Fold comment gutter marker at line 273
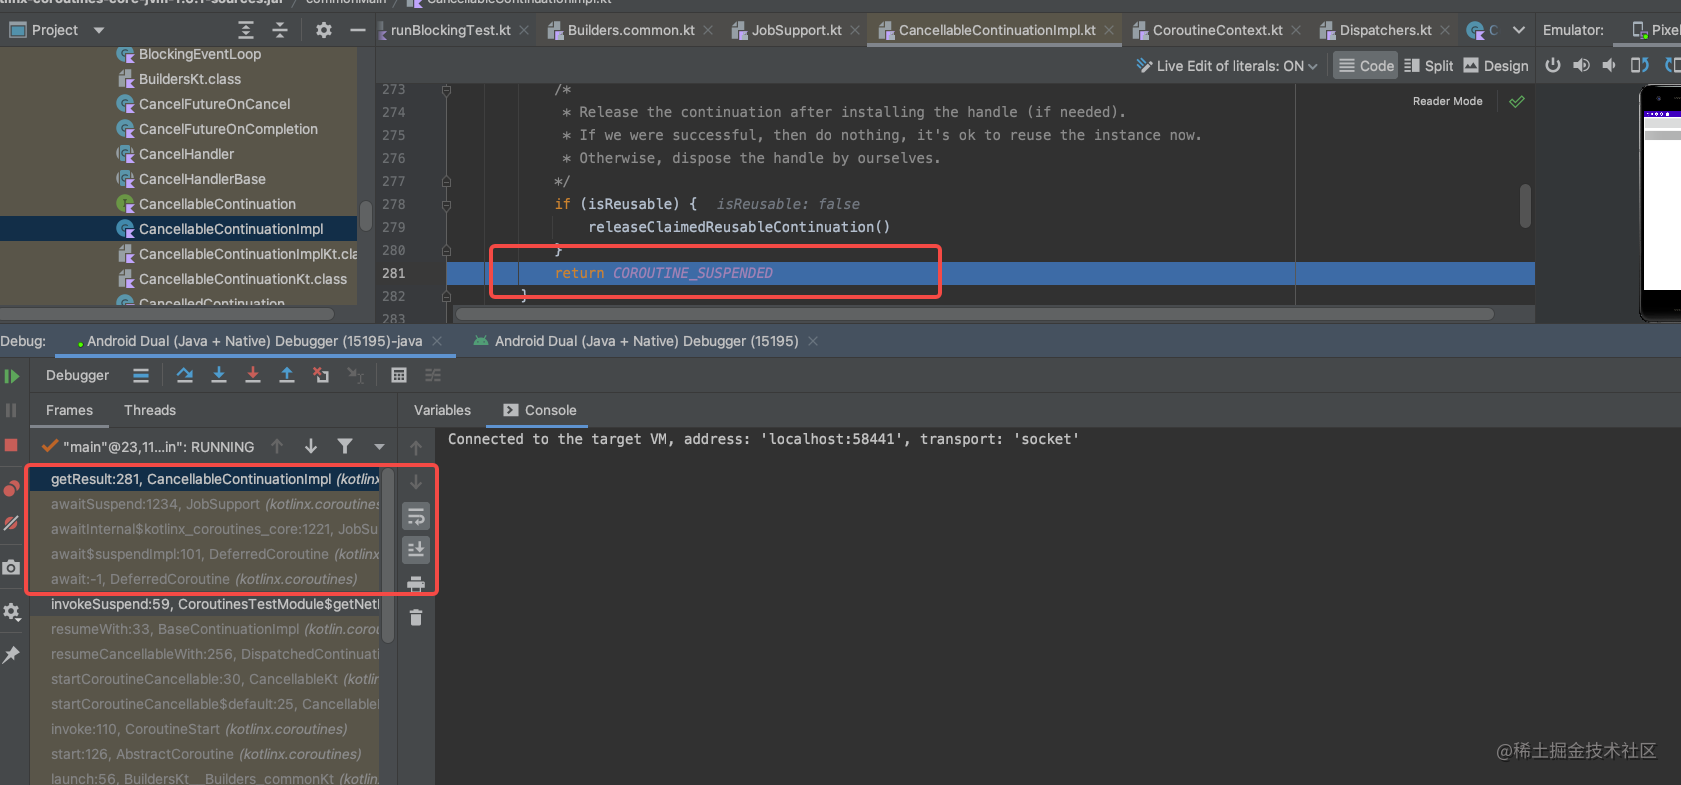 (x=446, y=90)
